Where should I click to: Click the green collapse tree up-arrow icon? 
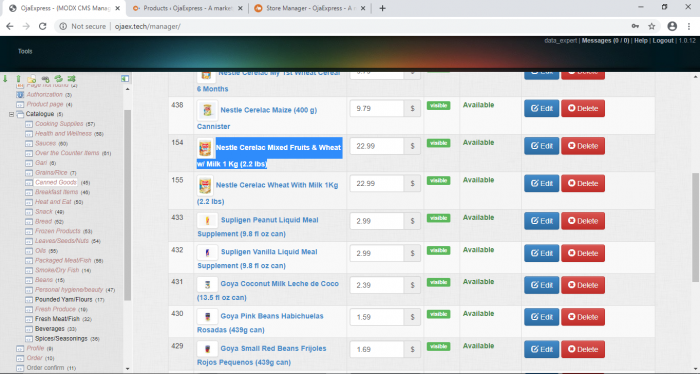tap(18, 79)
